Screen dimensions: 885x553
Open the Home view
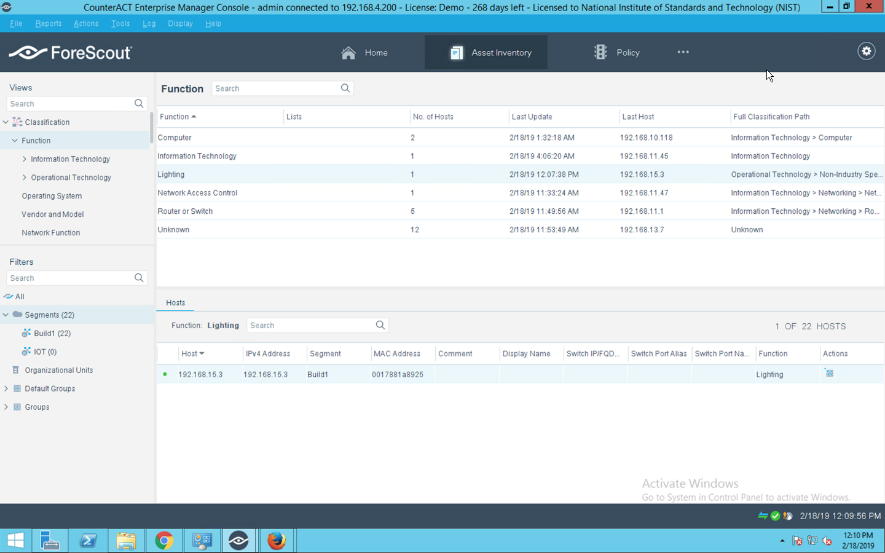(x=364, y=52)
